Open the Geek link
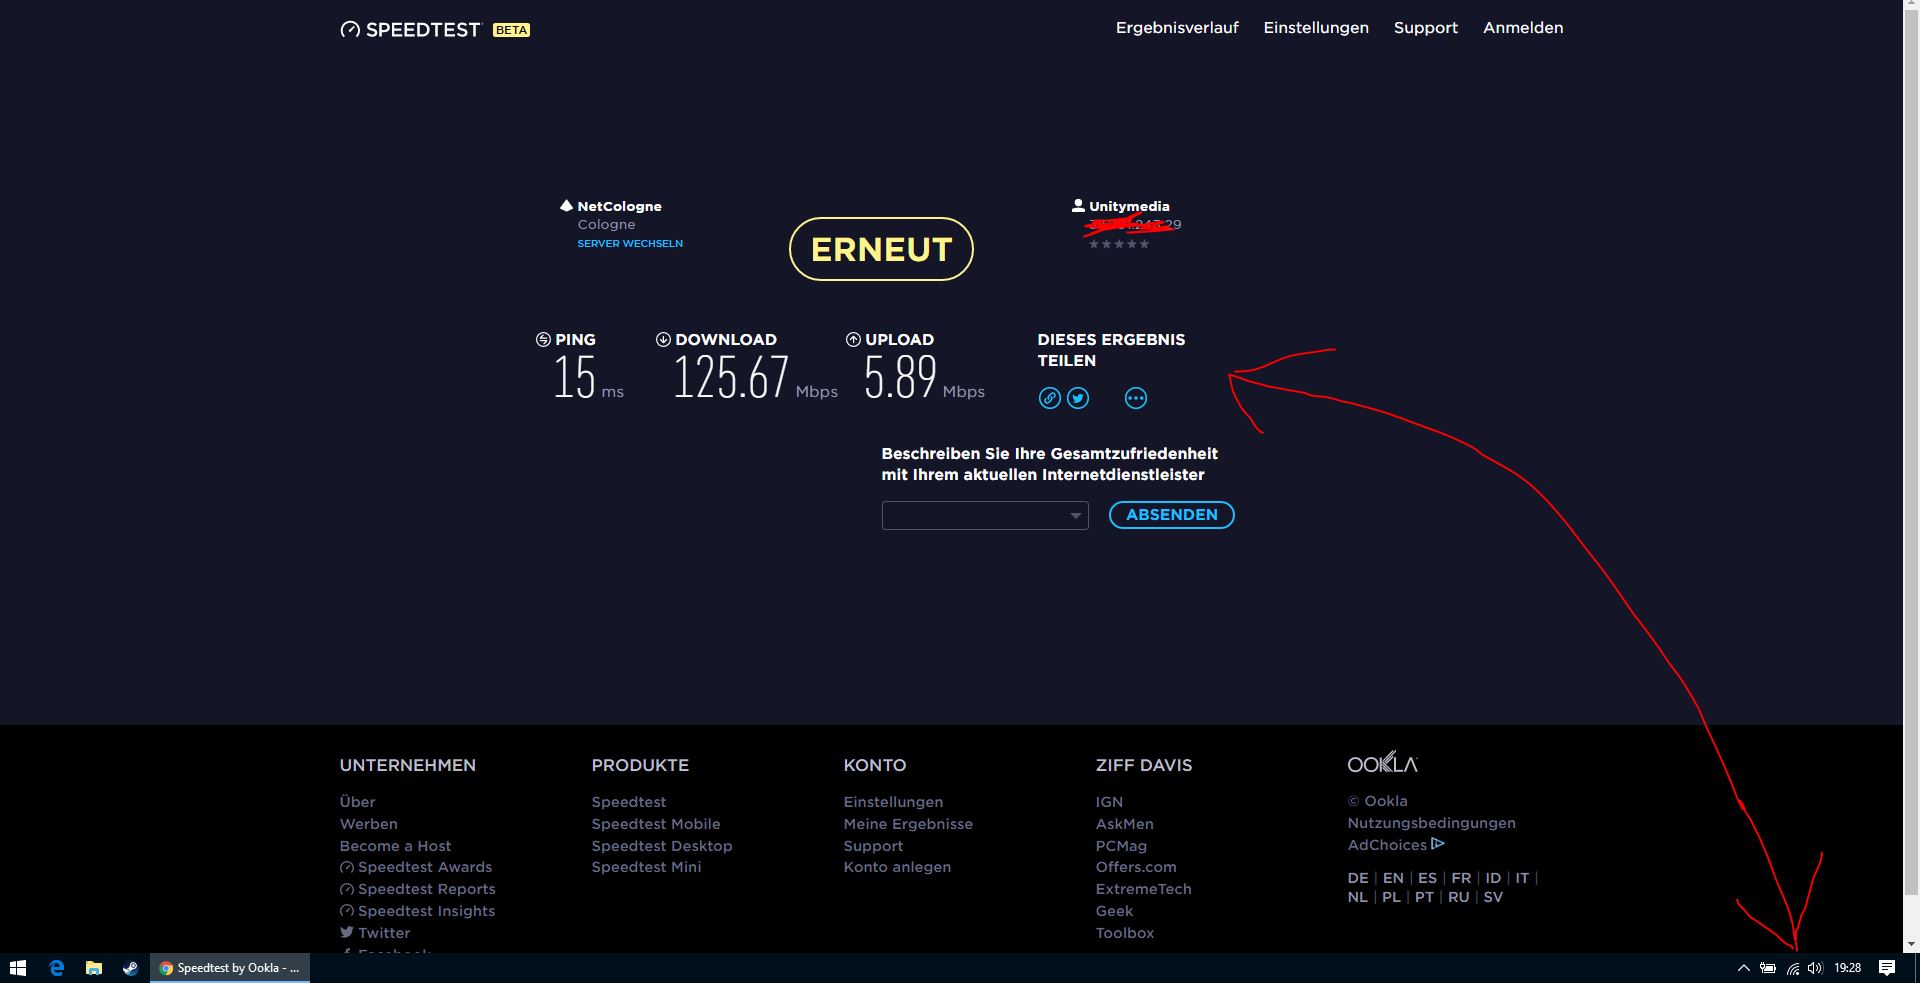1920x983 pixels. tap(1114, 911)
